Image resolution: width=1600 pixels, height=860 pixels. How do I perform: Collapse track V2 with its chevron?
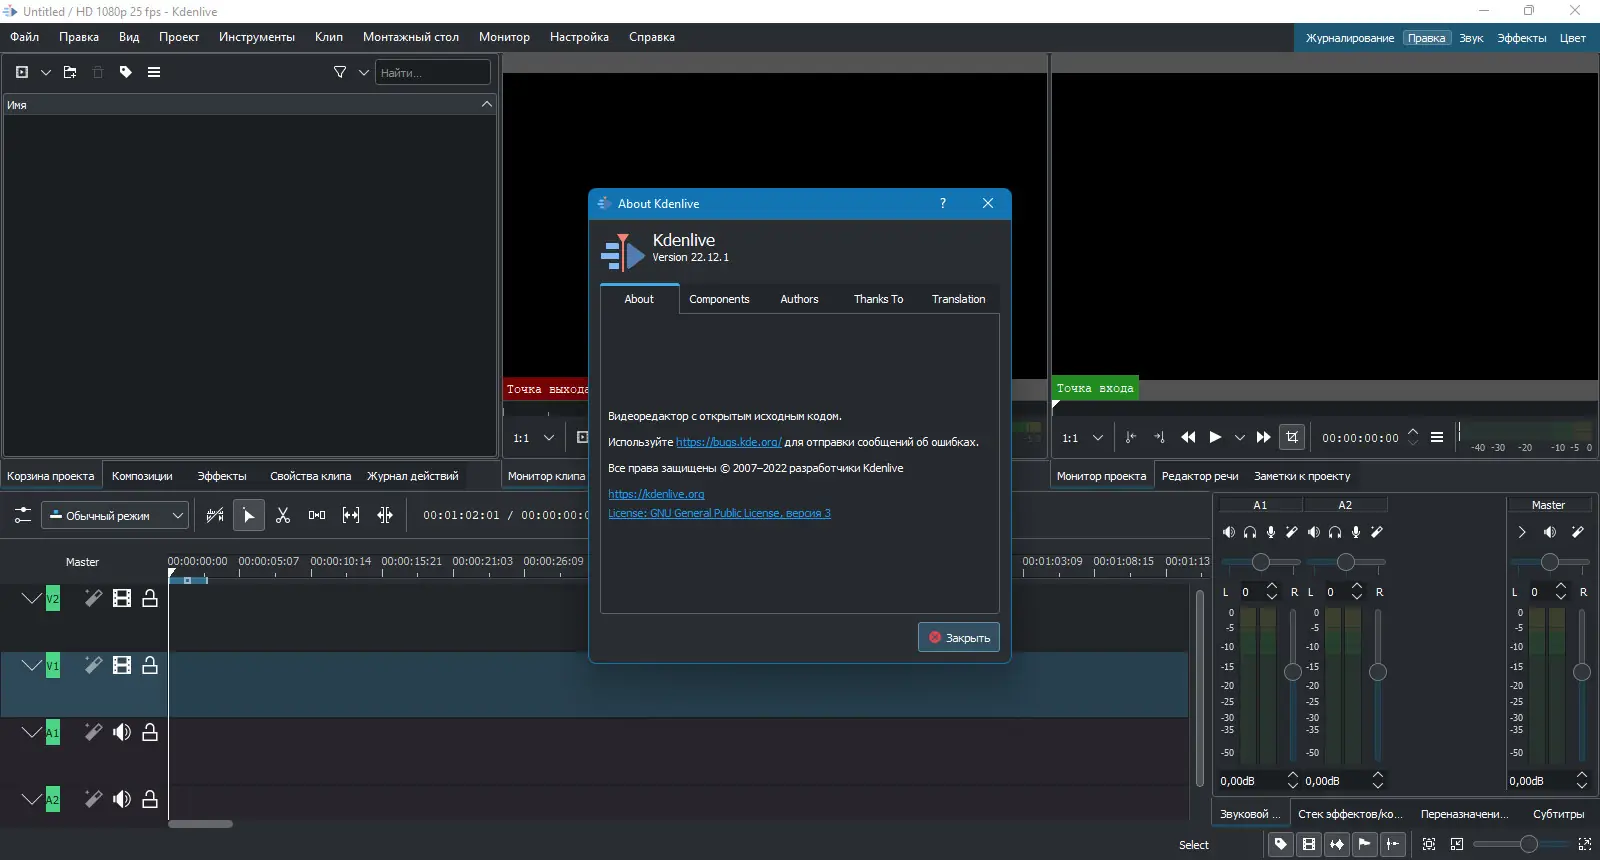point(31,598)
